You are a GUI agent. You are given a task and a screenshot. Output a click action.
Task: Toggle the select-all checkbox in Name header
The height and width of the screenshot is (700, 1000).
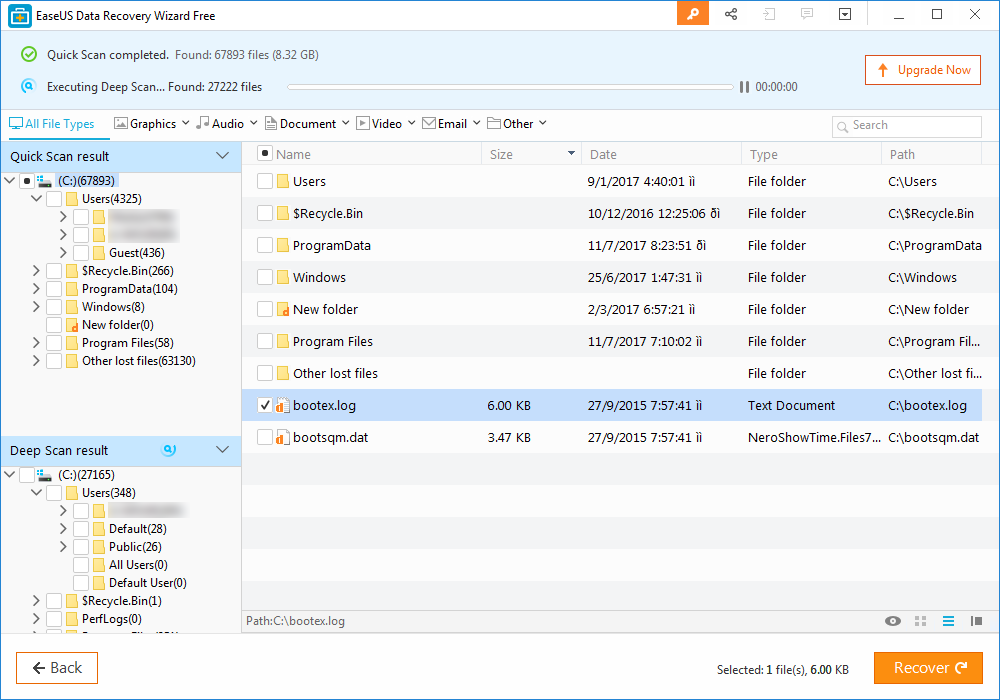coord(265,154)
